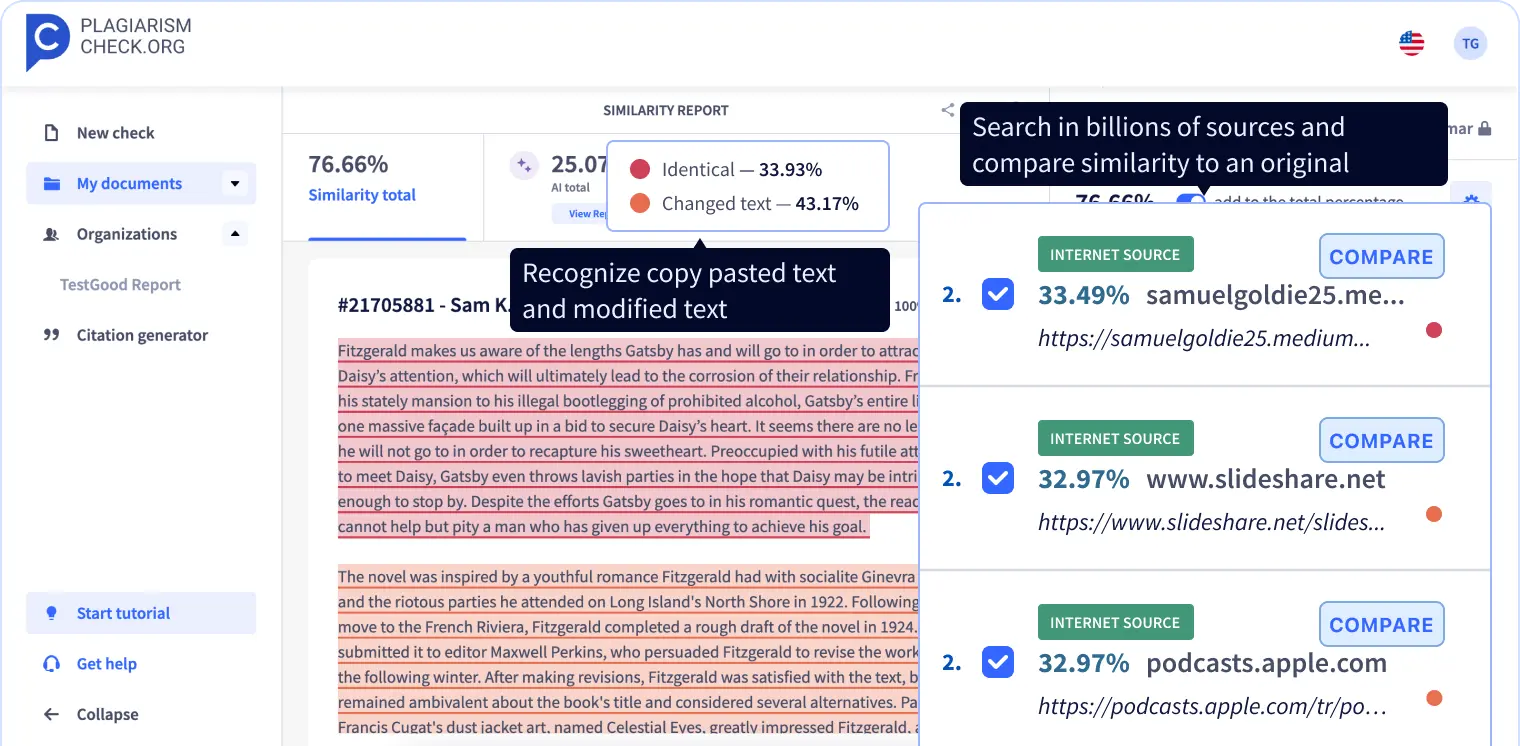Viewport: 1520px width, 746px height.
Task: Click the orange changed-text dot beside slideshare.net
Action: pyautogui.click(x=1434, y=513)
